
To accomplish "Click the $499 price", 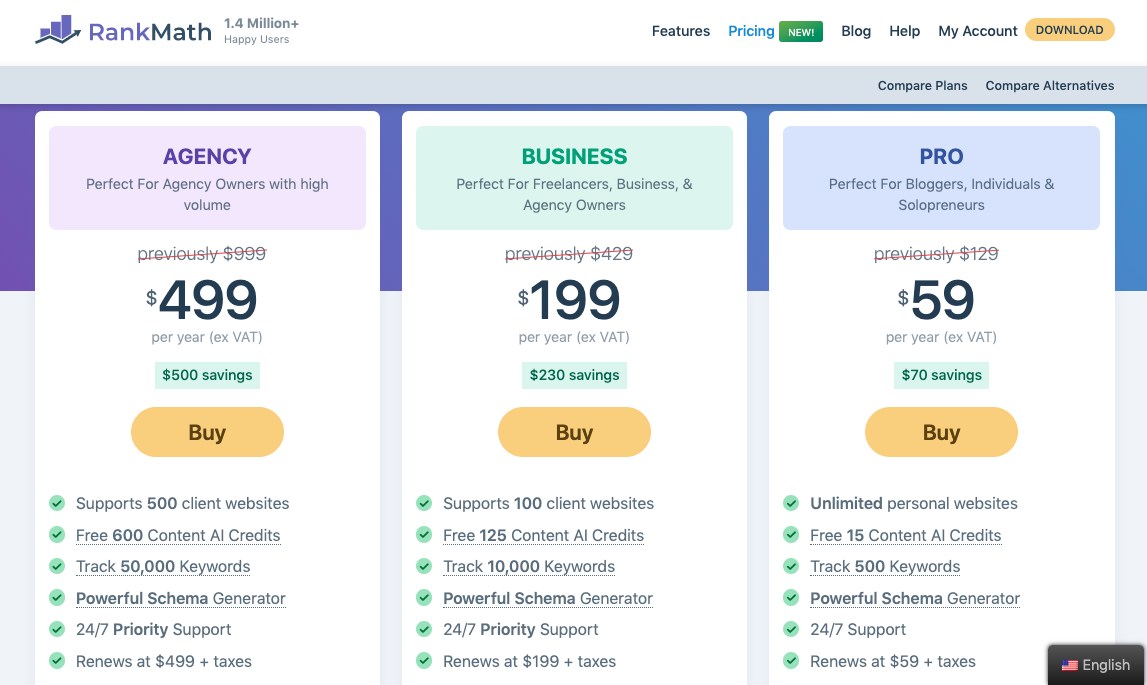I will [201, 299].
